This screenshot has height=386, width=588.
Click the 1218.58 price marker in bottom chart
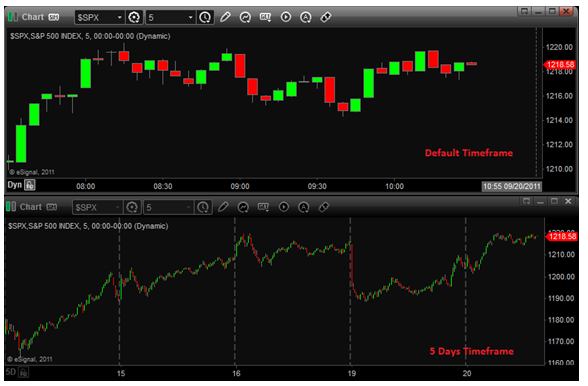(x=561, y=236)
